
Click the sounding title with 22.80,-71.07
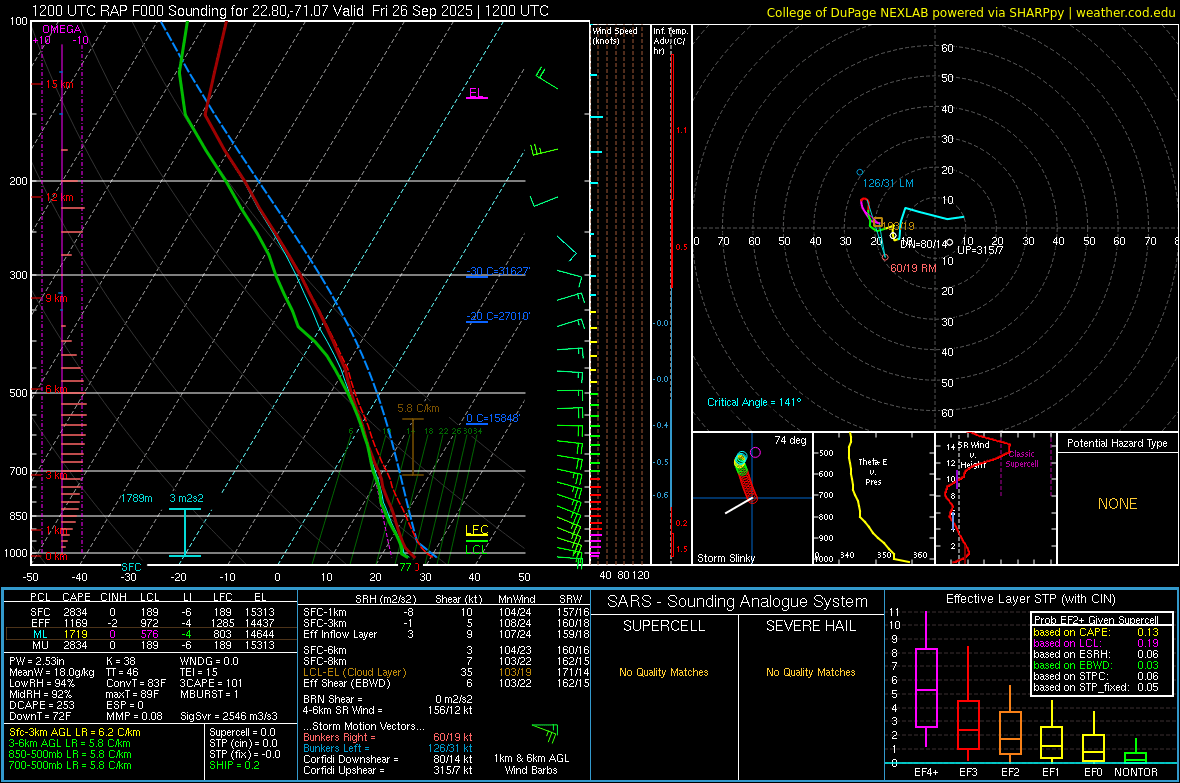(290, 11)
